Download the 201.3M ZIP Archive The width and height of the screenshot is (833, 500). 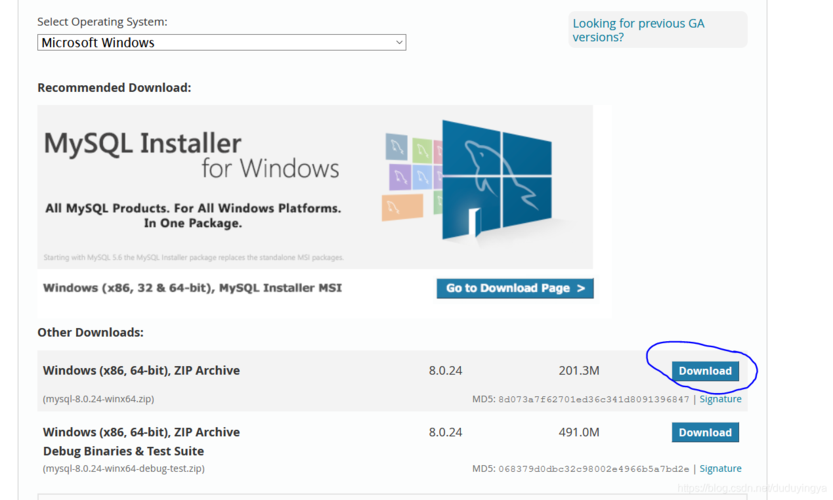(x=705, y=371)
